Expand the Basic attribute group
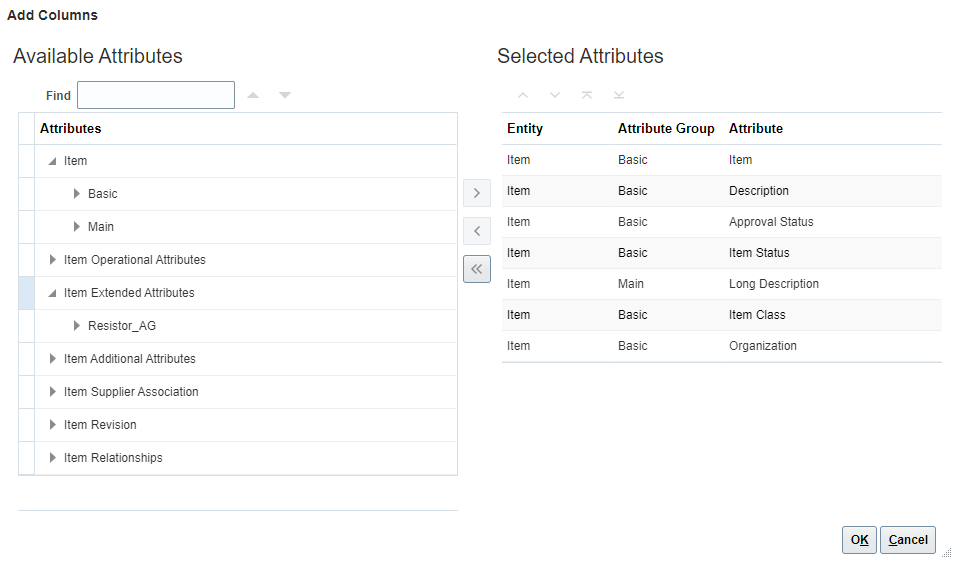Image resolution: width=955 pixels, height=561 pixels. [77, 194]
